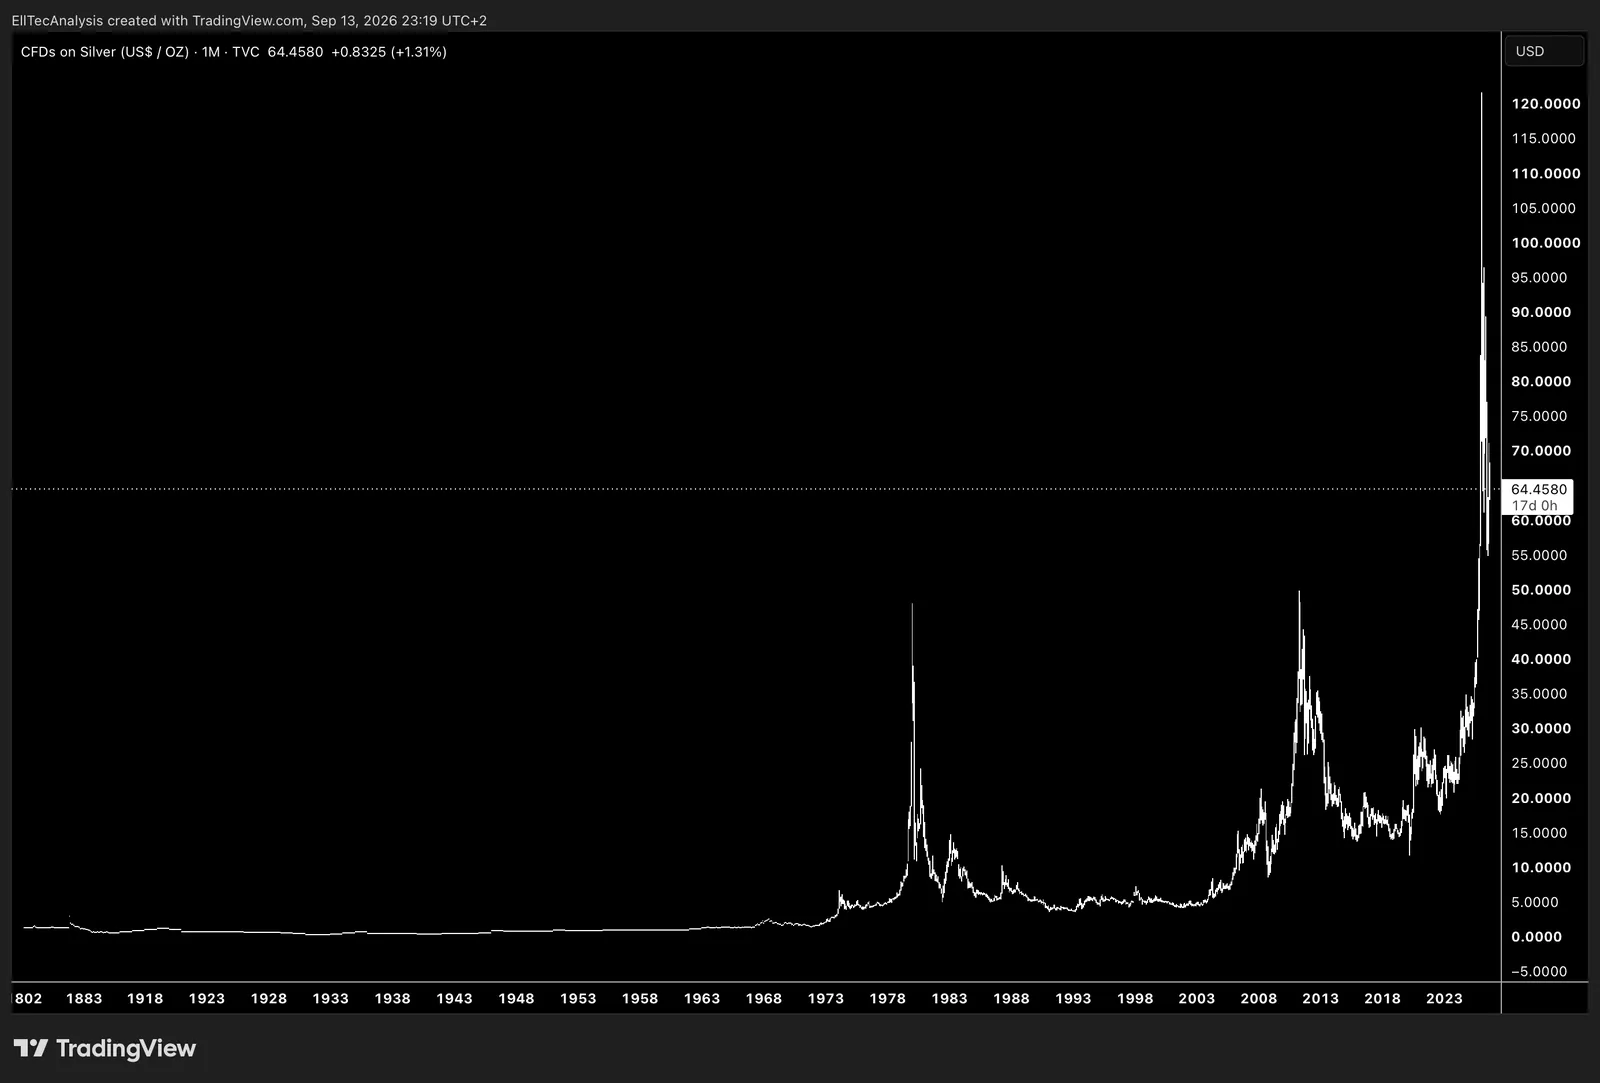Click the TradingView logo
This screenshot has width=1600, height=1083.
tap(105, 1048)
